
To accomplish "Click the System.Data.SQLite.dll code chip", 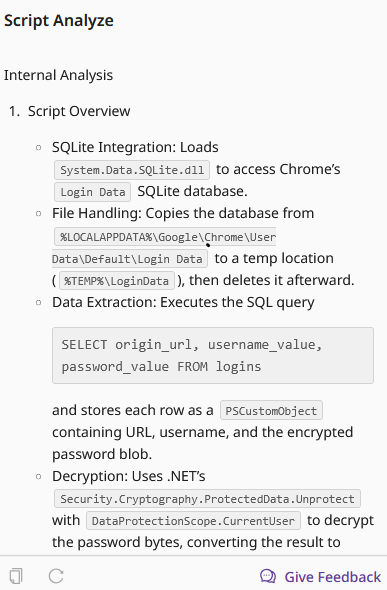I will click(132, 170).
